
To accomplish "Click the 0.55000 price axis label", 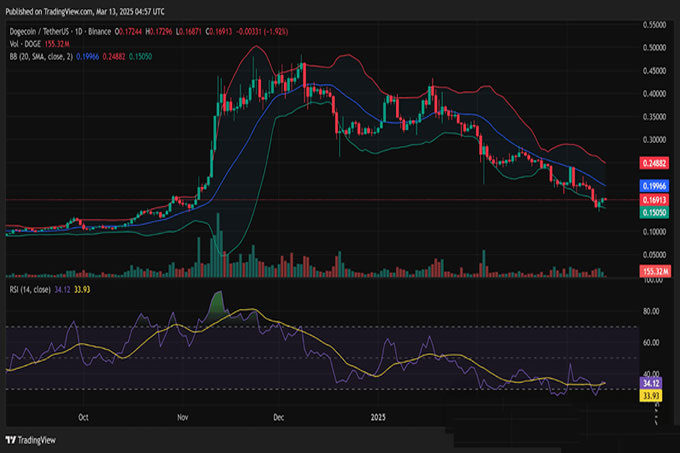I will point(654,25).
